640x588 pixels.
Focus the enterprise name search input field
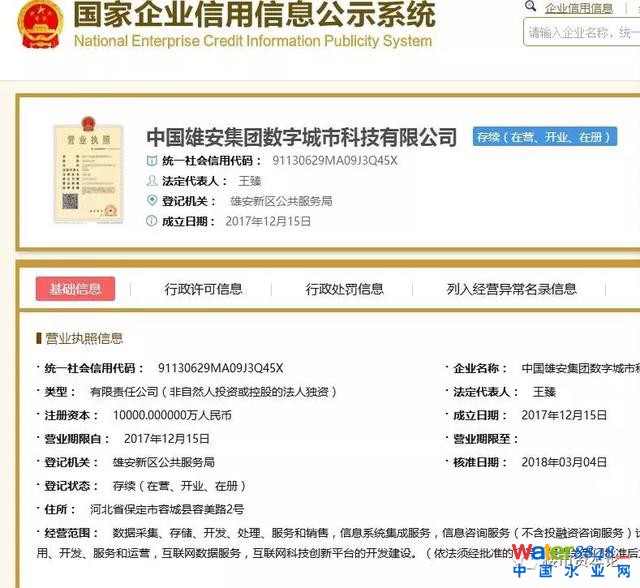[x=582, y=32]
